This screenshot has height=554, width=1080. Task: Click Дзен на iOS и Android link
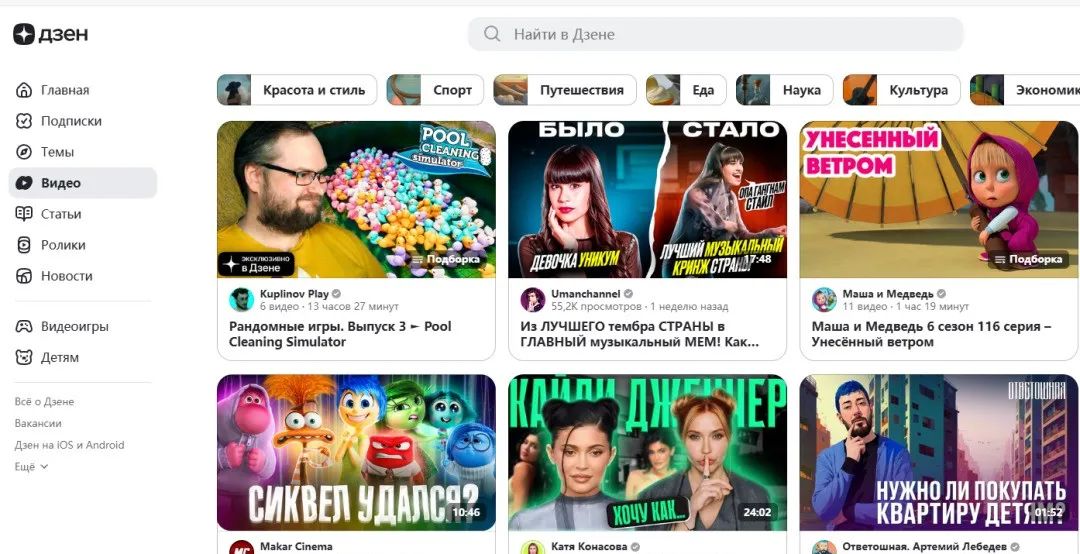click(x=70, y=445)
